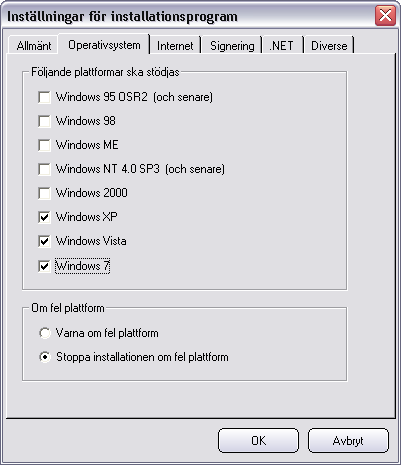Screen dimensions: 401x465
Task: Go to the Signering tab
Action: click(232, 45)
